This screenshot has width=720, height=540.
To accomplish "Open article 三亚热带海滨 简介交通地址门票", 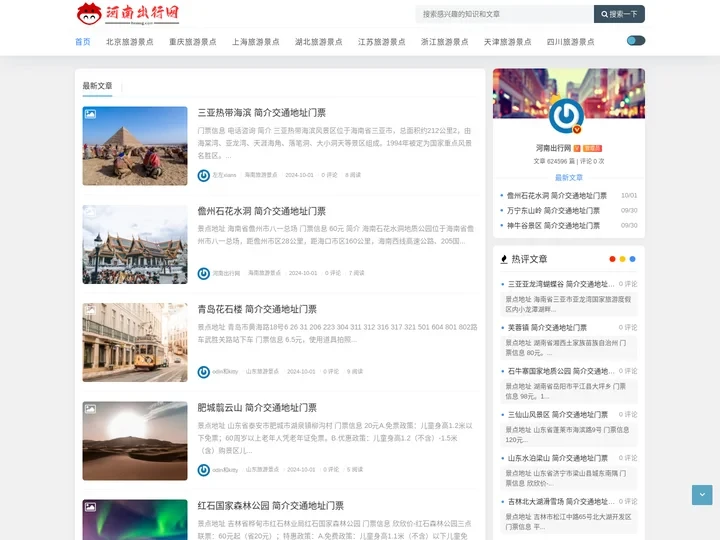I will (x=262, y=113).
